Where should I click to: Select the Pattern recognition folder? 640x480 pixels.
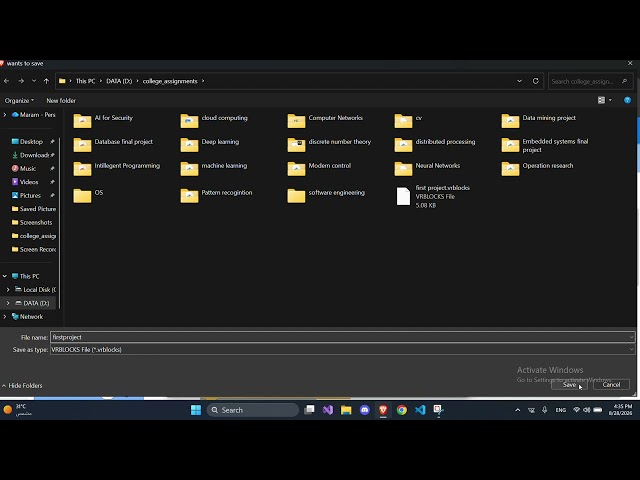coord(216,195)
